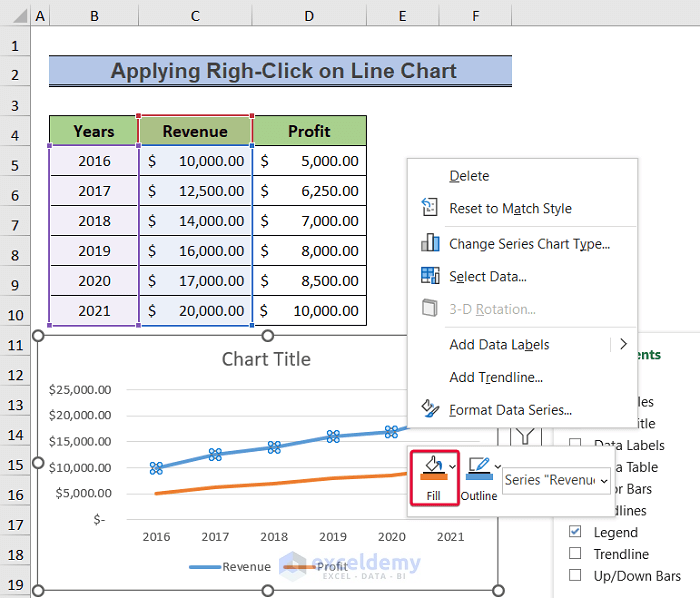Open the Outline color dropdown arrow
Image resolution: width=700 pixels, height=598 pixels.
498,467
